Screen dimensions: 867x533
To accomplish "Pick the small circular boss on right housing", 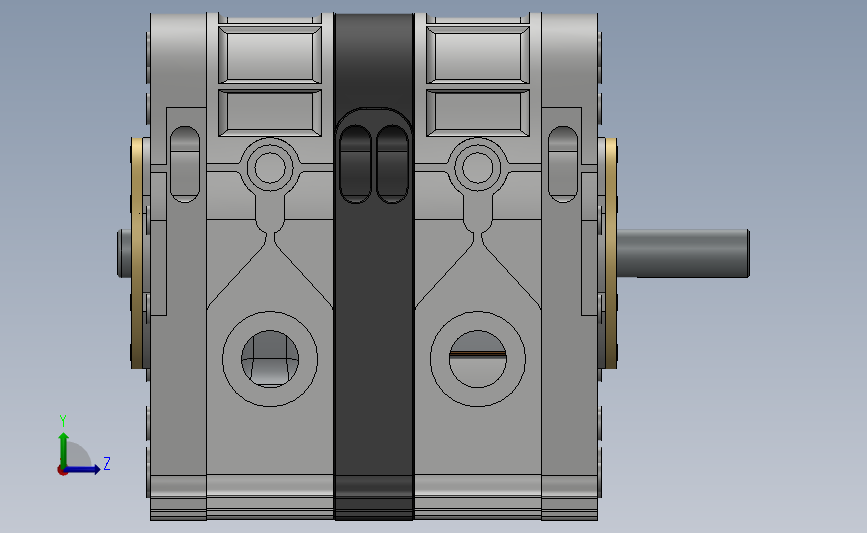I will (x=478, y=167).
